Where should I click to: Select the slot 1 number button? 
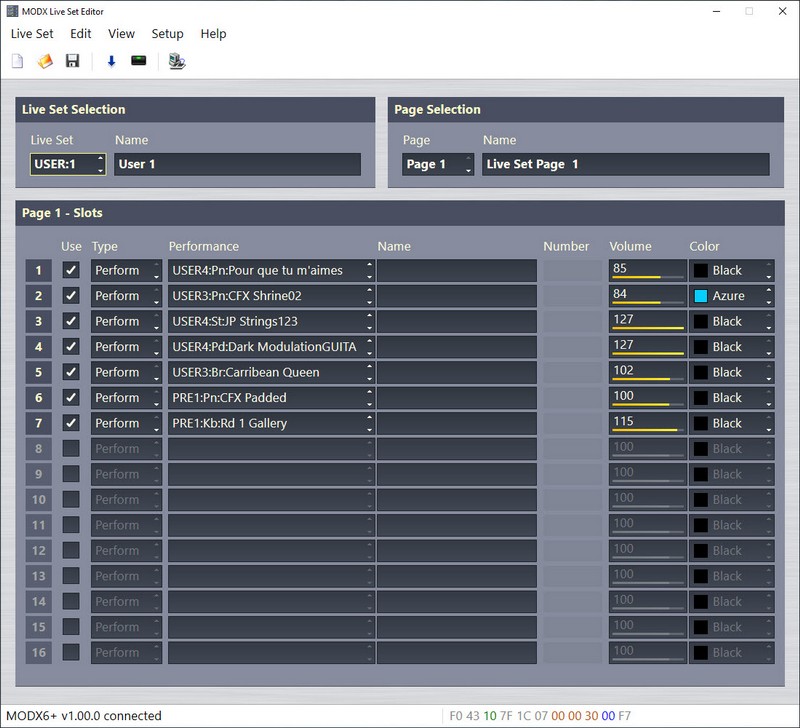[39, 270]
